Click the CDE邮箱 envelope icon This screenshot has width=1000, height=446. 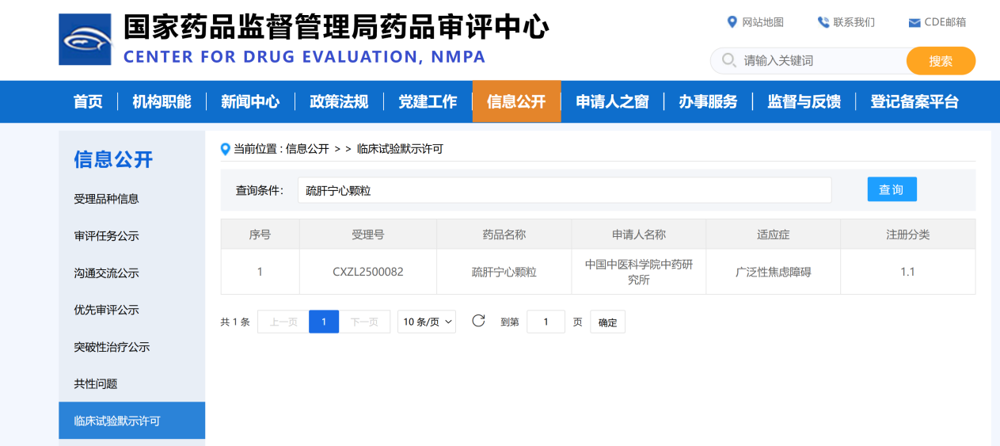[914, 22]
